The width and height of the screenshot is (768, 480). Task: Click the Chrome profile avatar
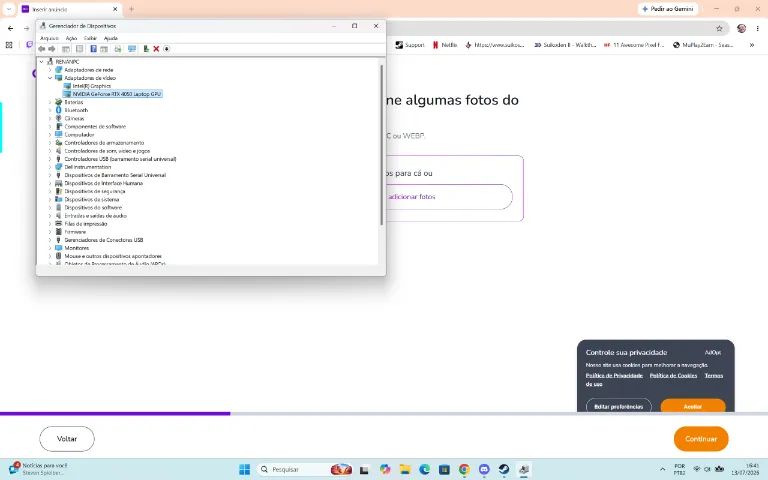pos(742,28)
